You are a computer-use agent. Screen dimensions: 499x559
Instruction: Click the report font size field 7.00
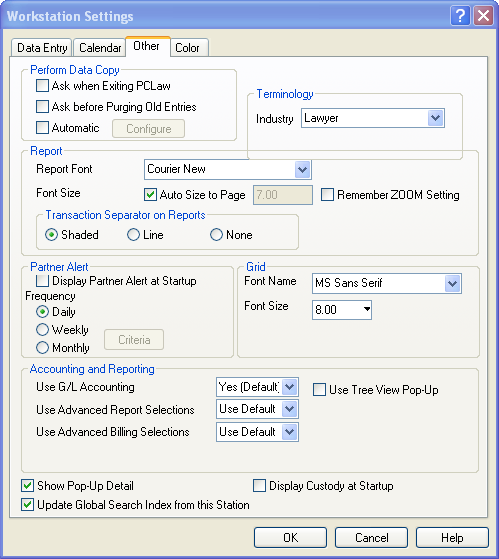283,195
